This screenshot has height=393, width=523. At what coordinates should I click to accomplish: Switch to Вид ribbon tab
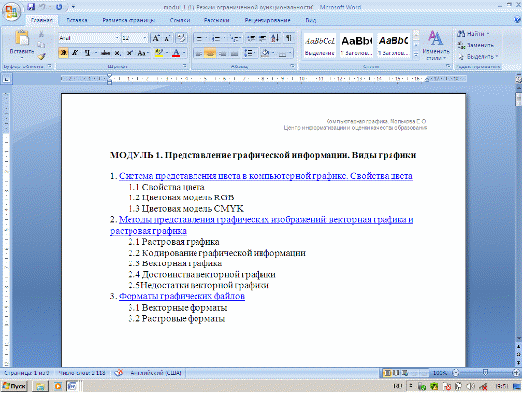[311, 20]
